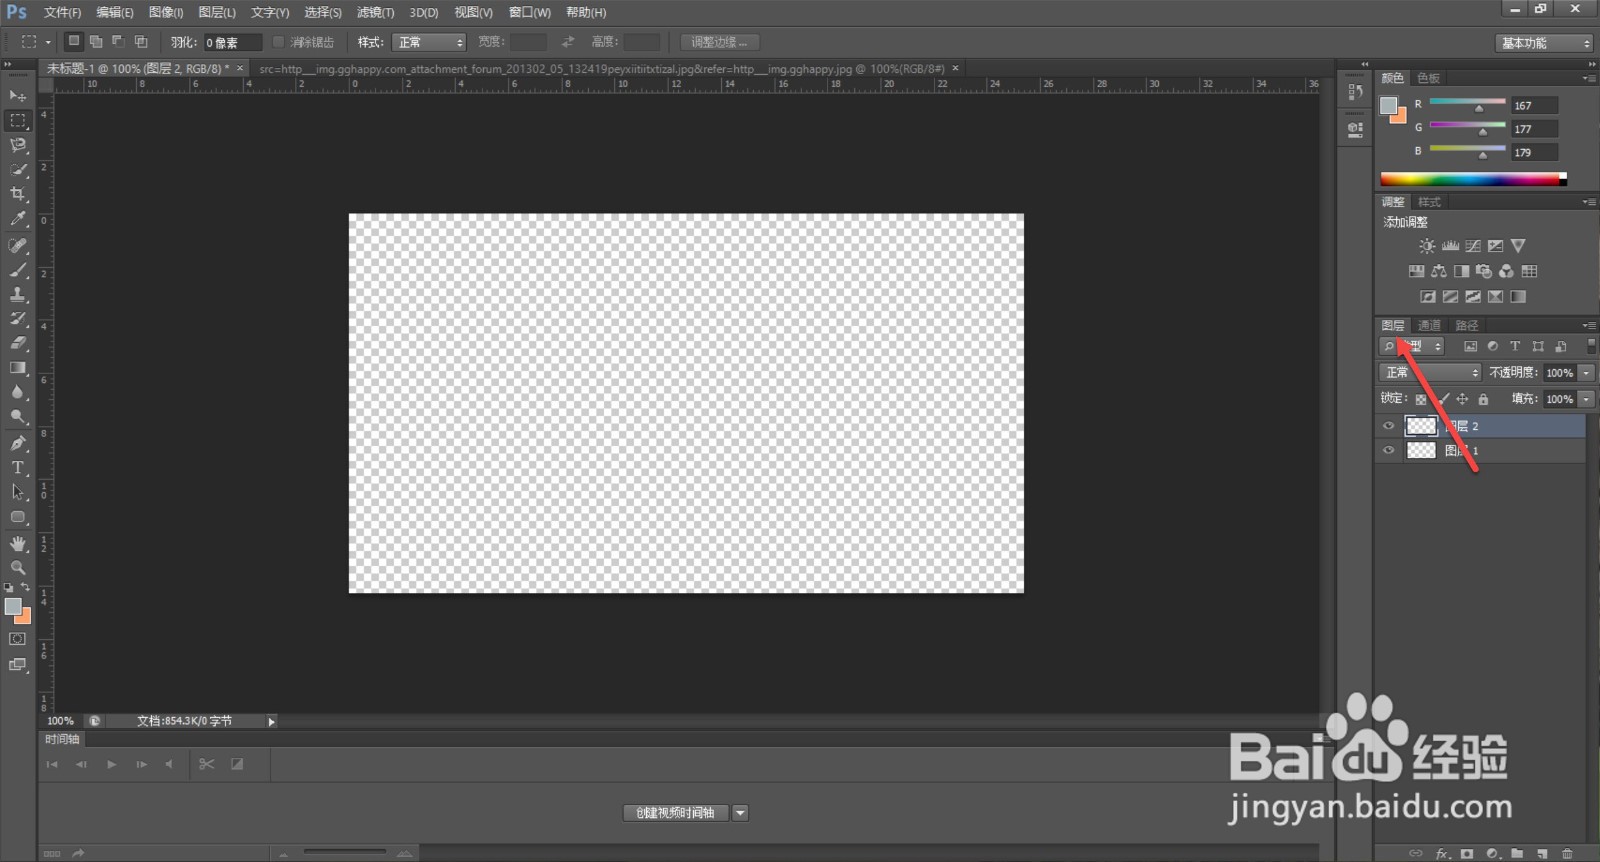The image size is (1600, 862).
Task: Switch to the 样式 styles tab
Action: coord(1429,202)
